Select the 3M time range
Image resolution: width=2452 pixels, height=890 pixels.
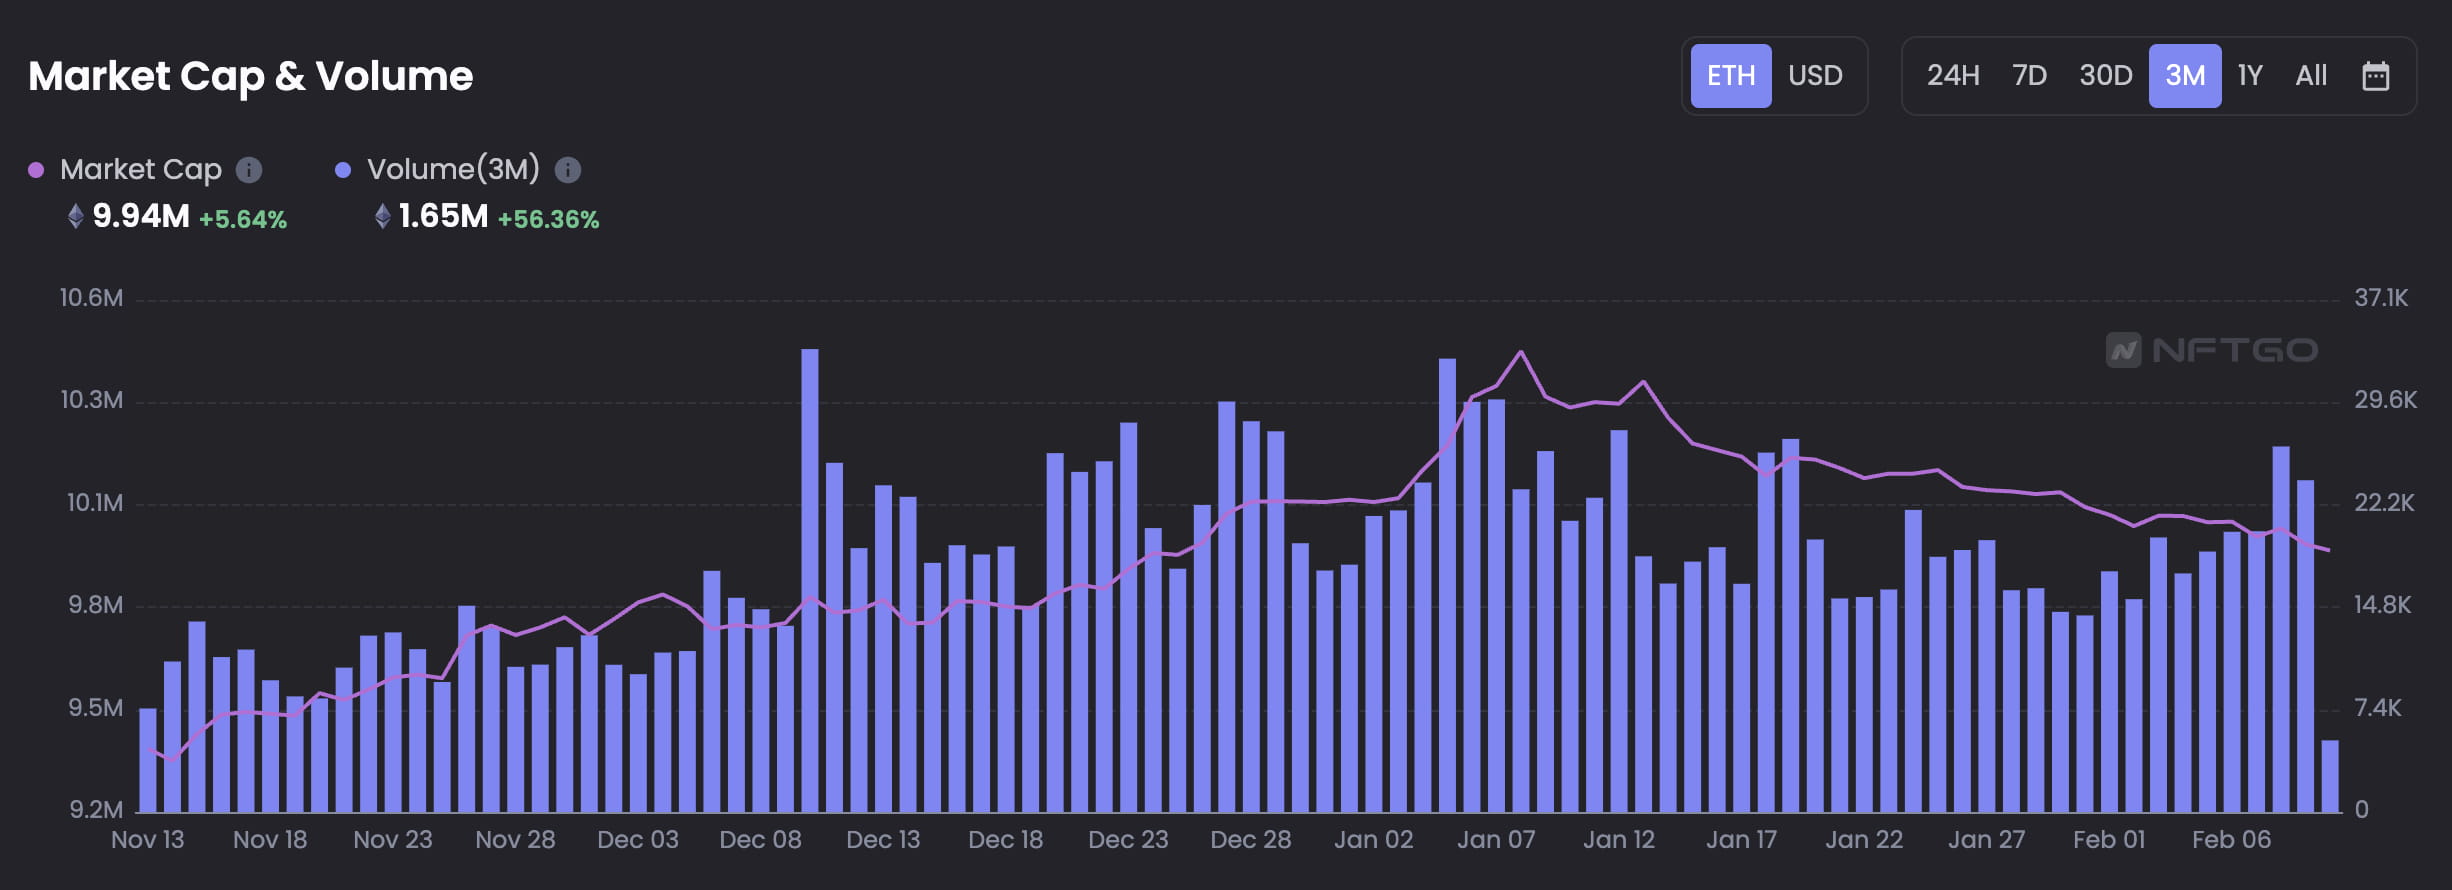pyautogui.click(x=2184, y=76)
